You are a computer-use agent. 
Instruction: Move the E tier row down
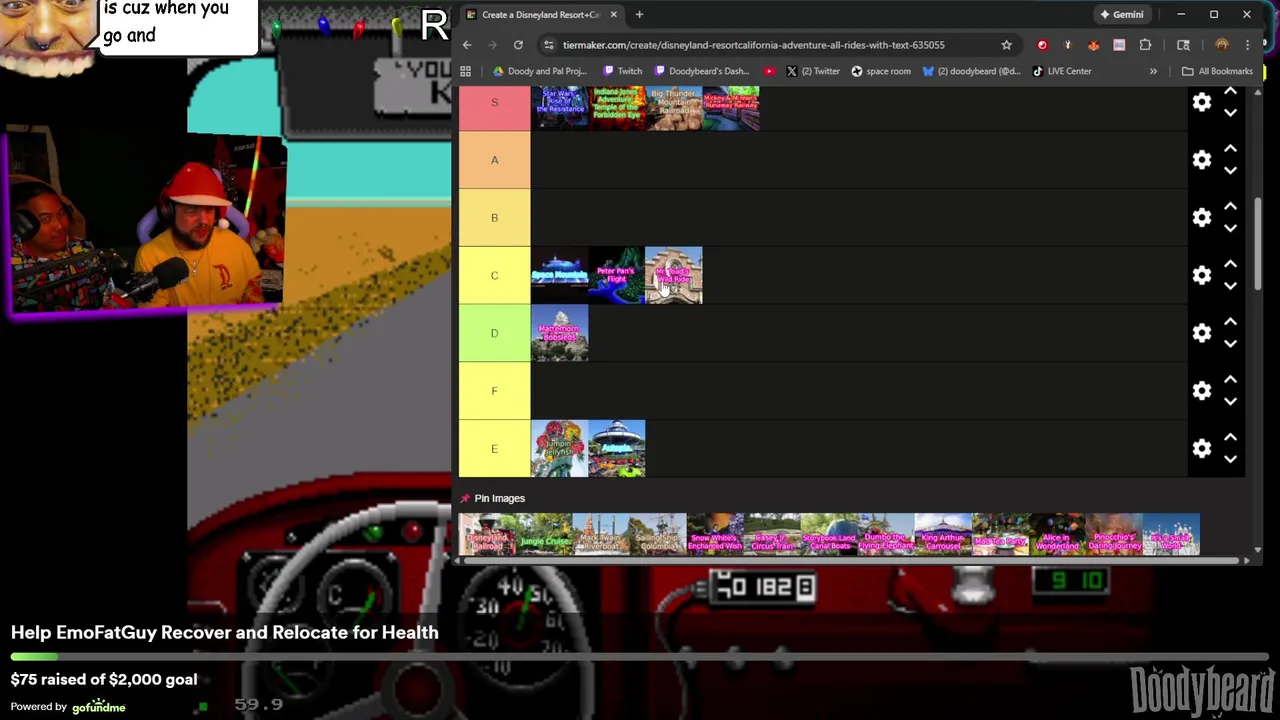click(x=1230, y=459)
